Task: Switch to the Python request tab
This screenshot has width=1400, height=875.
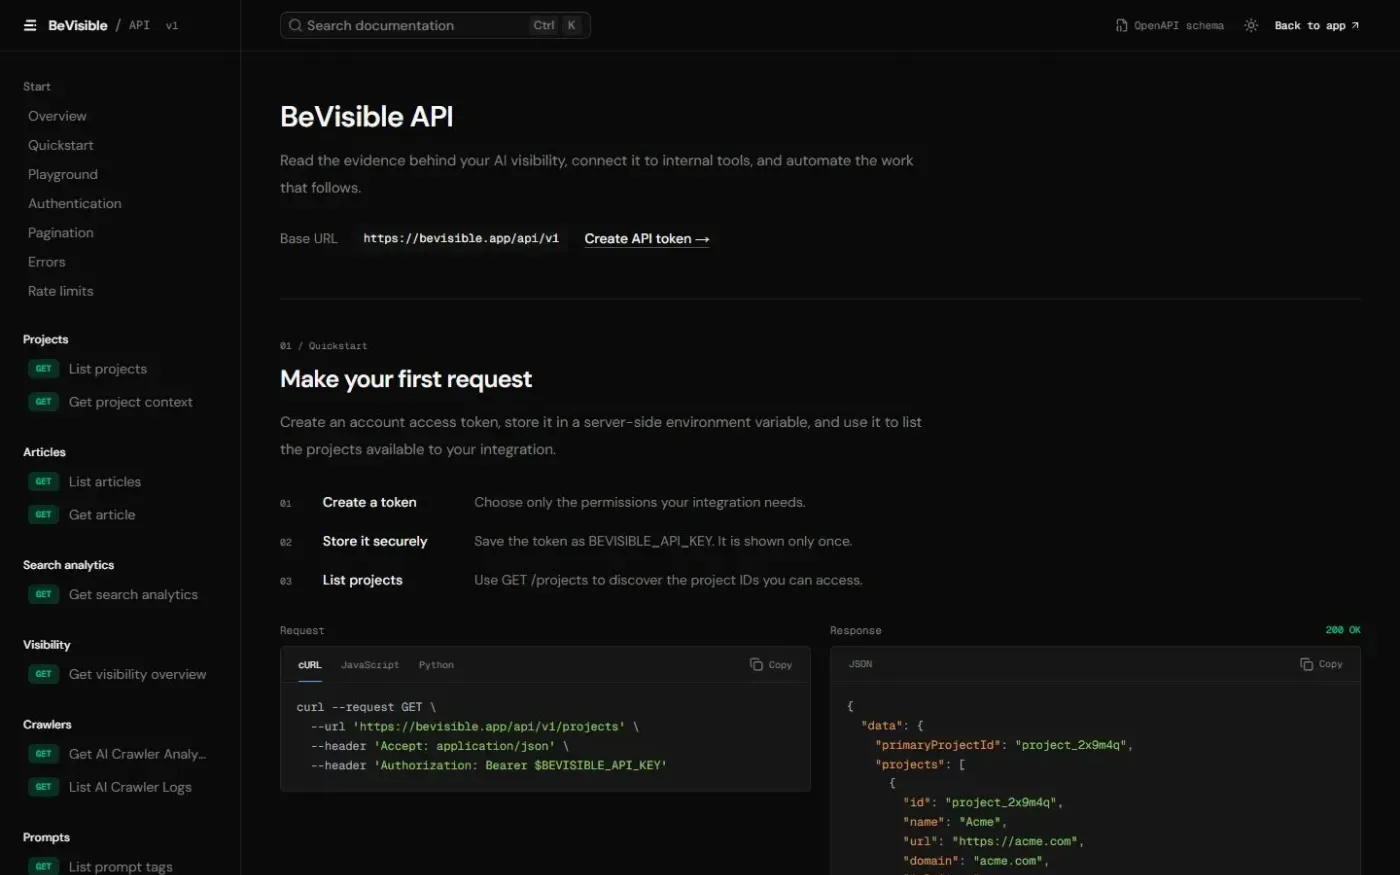Action: click(436, 665)
